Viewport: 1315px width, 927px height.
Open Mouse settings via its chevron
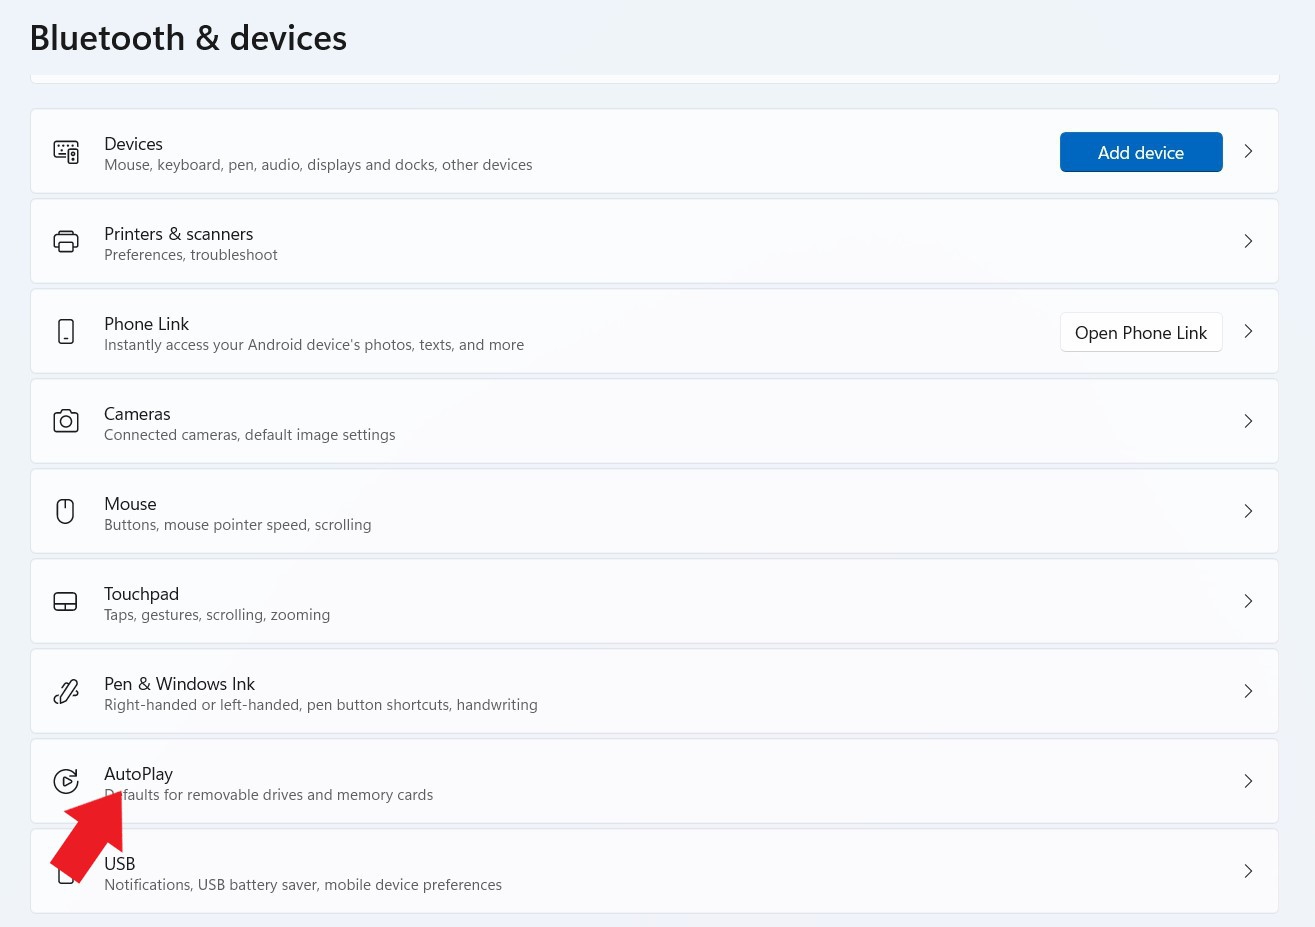1248,511
